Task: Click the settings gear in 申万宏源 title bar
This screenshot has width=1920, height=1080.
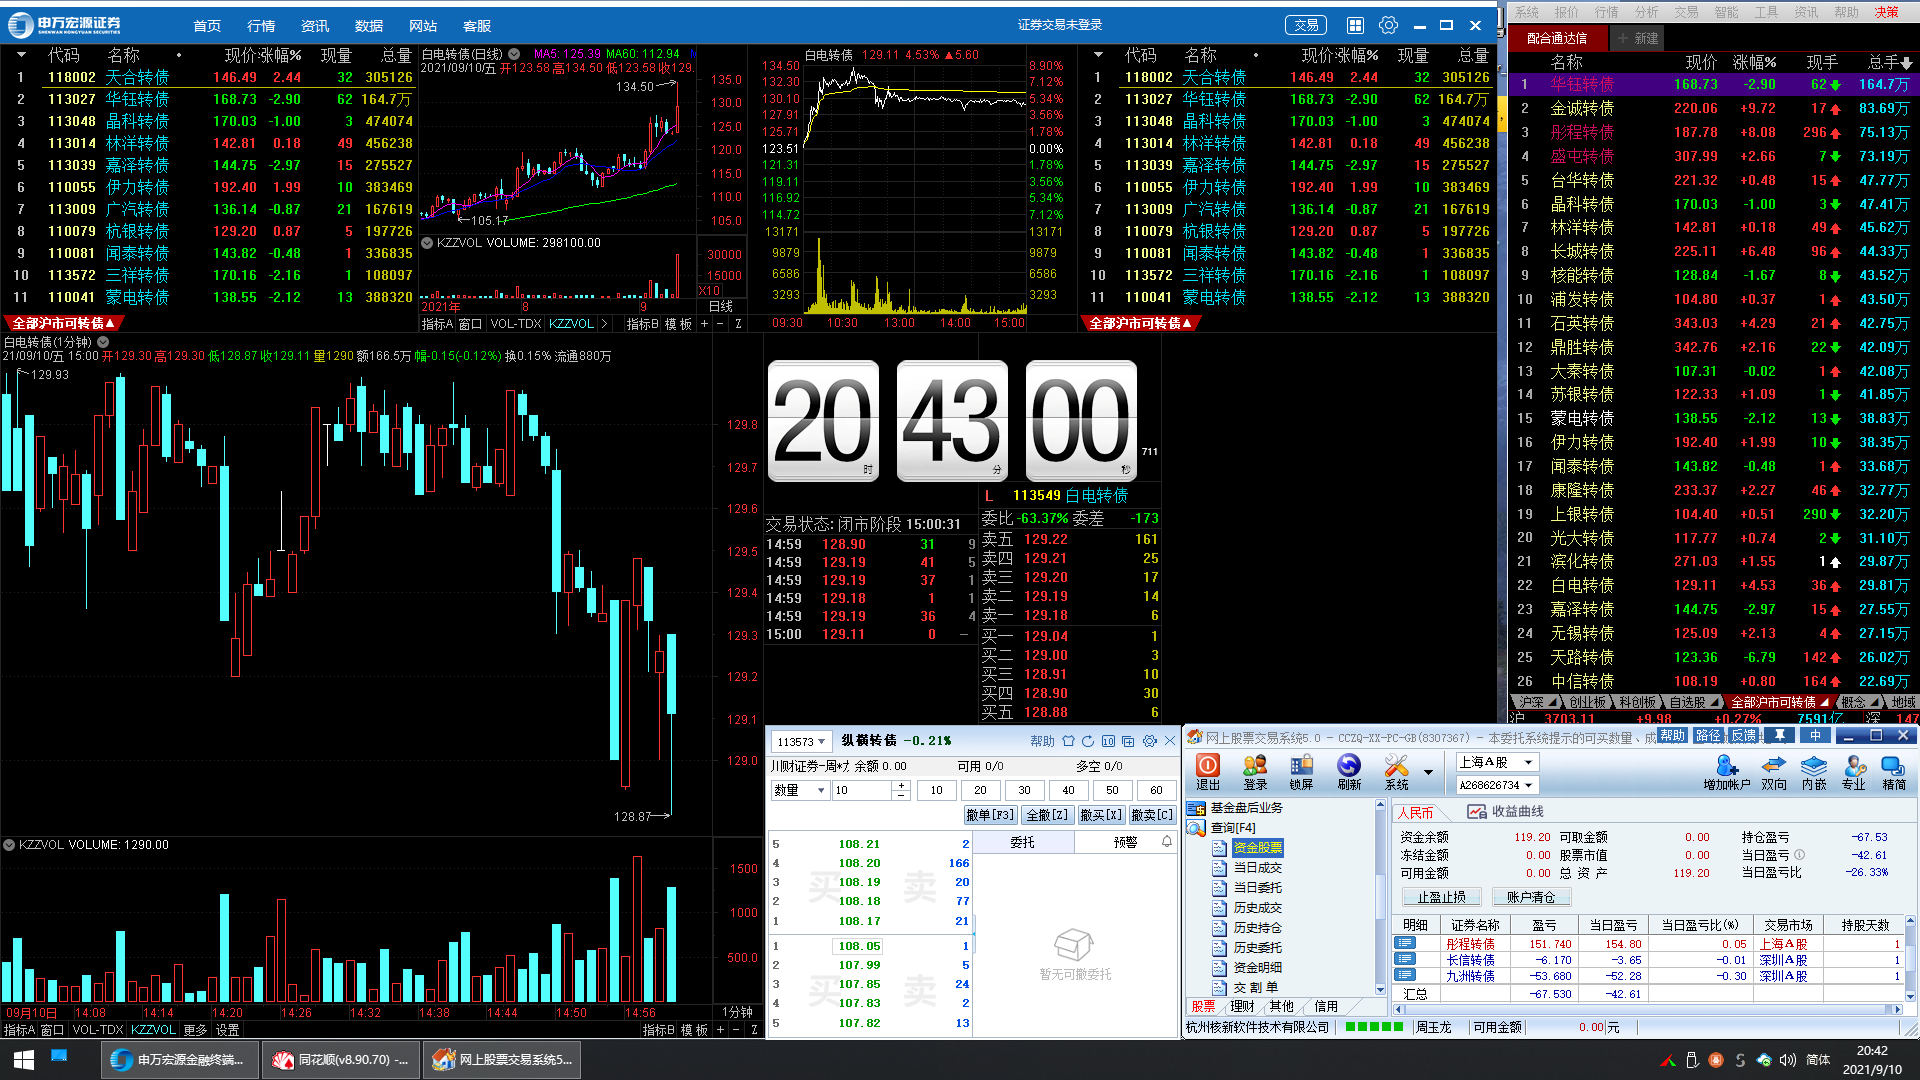Action: (x=1388, y=25)
